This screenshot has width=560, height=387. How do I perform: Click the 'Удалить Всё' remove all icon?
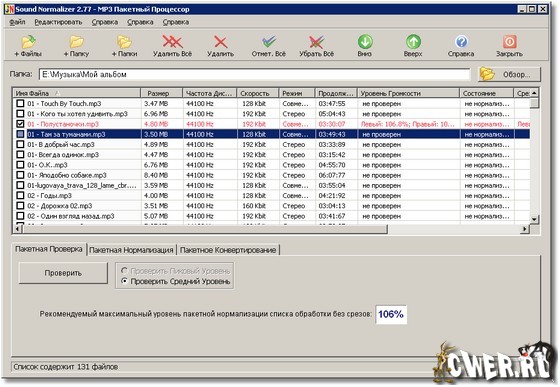pyautogui.click(x=172, y=42)
